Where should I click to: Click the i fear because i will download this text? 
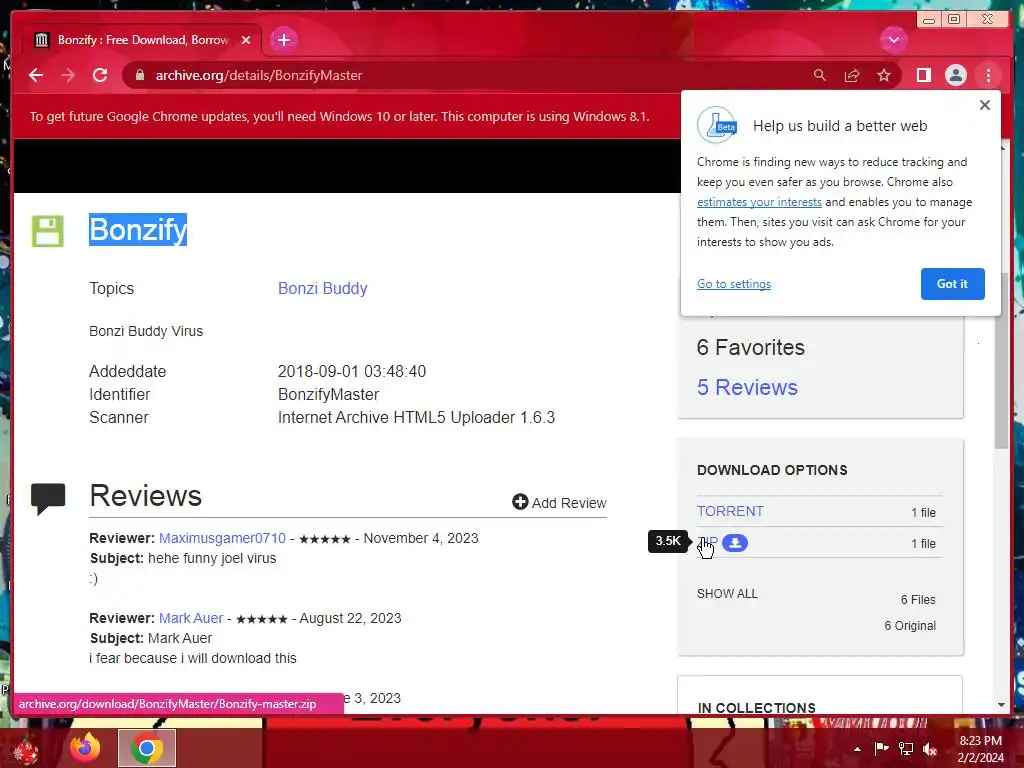pyautogui.click(x=193, y=658)
